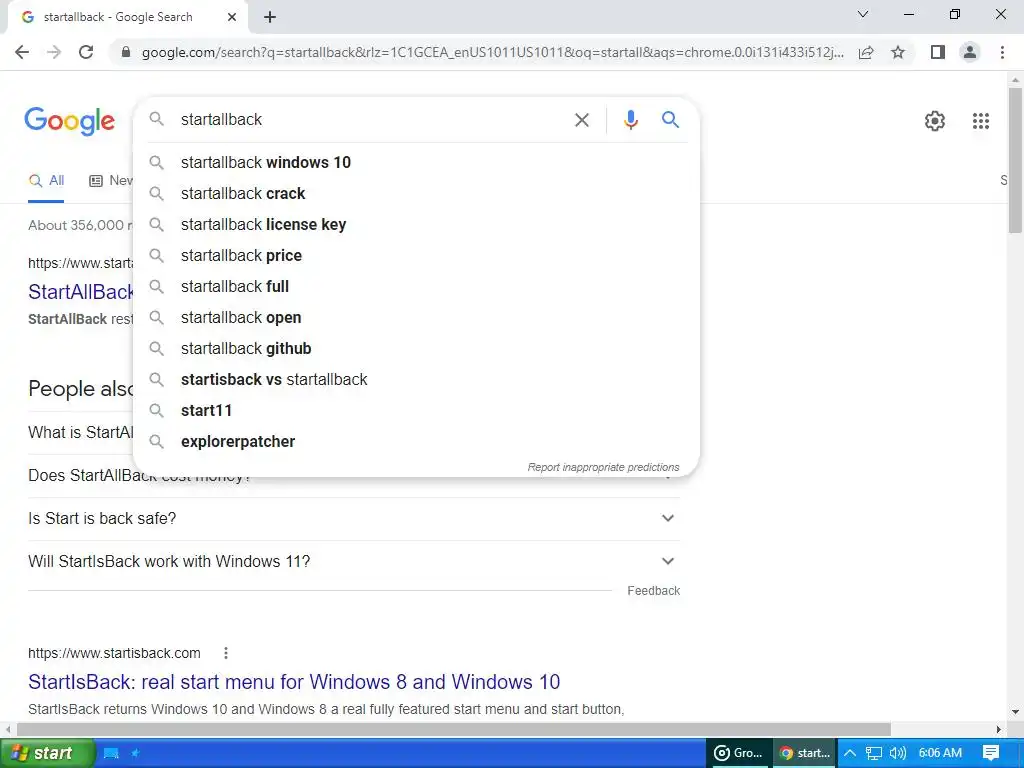Open a new Chrome tab
The height and width of the screenshot is (768, 1024).
pos(270,18)
